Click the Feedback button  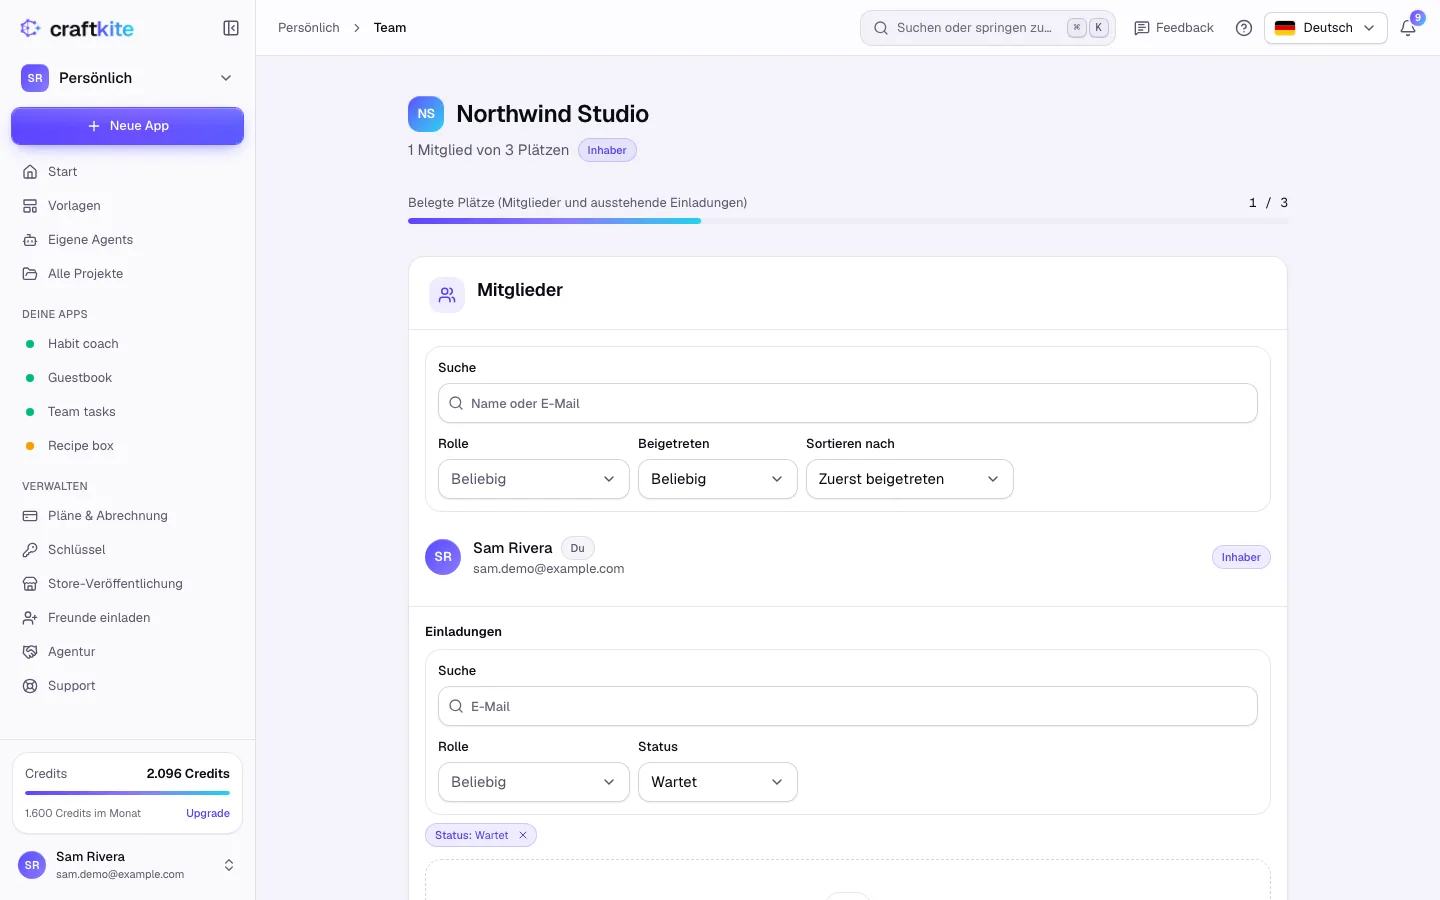pyautogui.click(x=1174, y=28)
